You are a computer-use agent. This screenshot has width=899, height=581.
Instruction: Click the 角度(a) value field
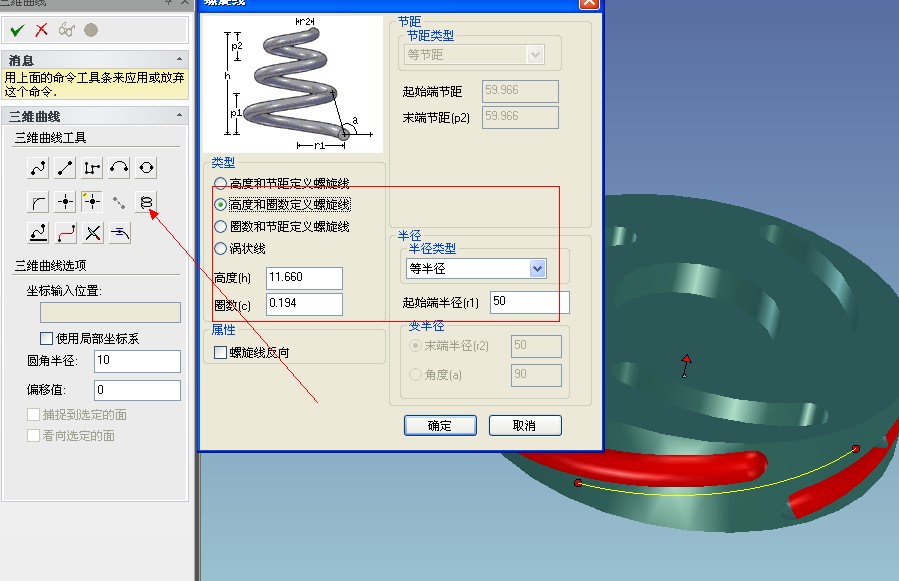click(536, 375)
